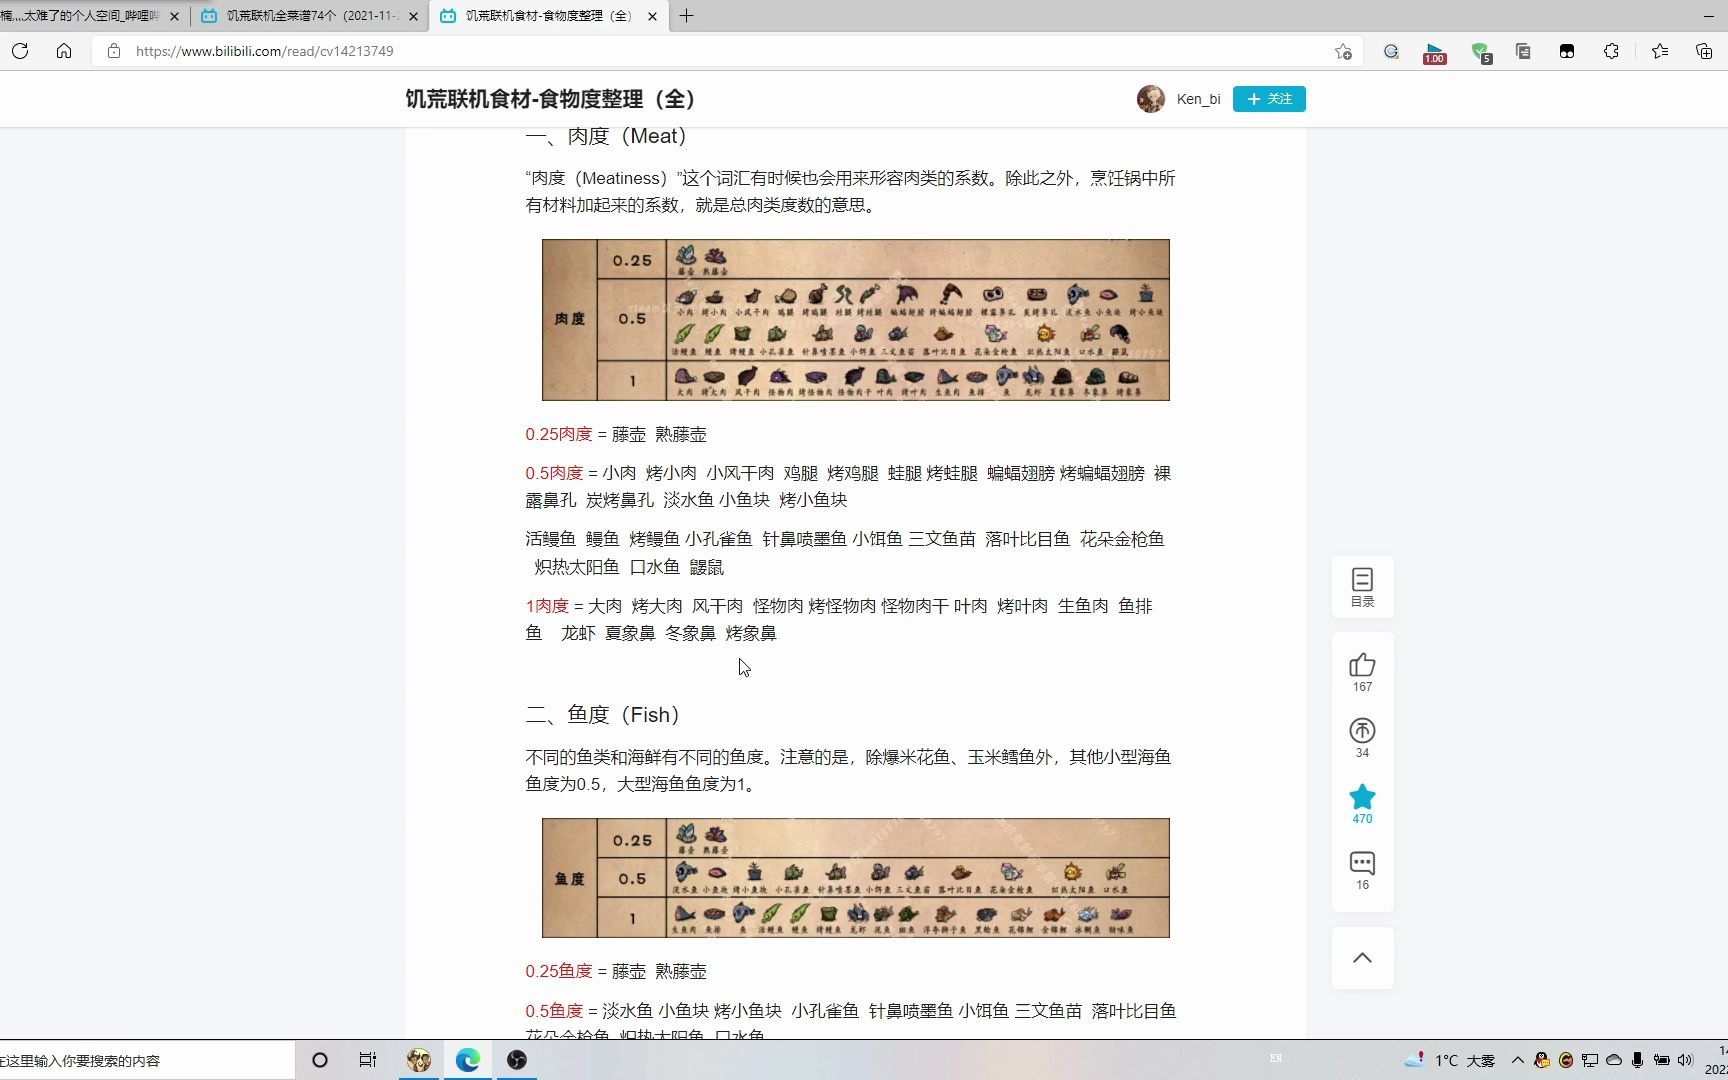The width and height of the screenshot is (1728, 1080).
Task: Open the browser favorites list icon
Action: pos(1660,51)
